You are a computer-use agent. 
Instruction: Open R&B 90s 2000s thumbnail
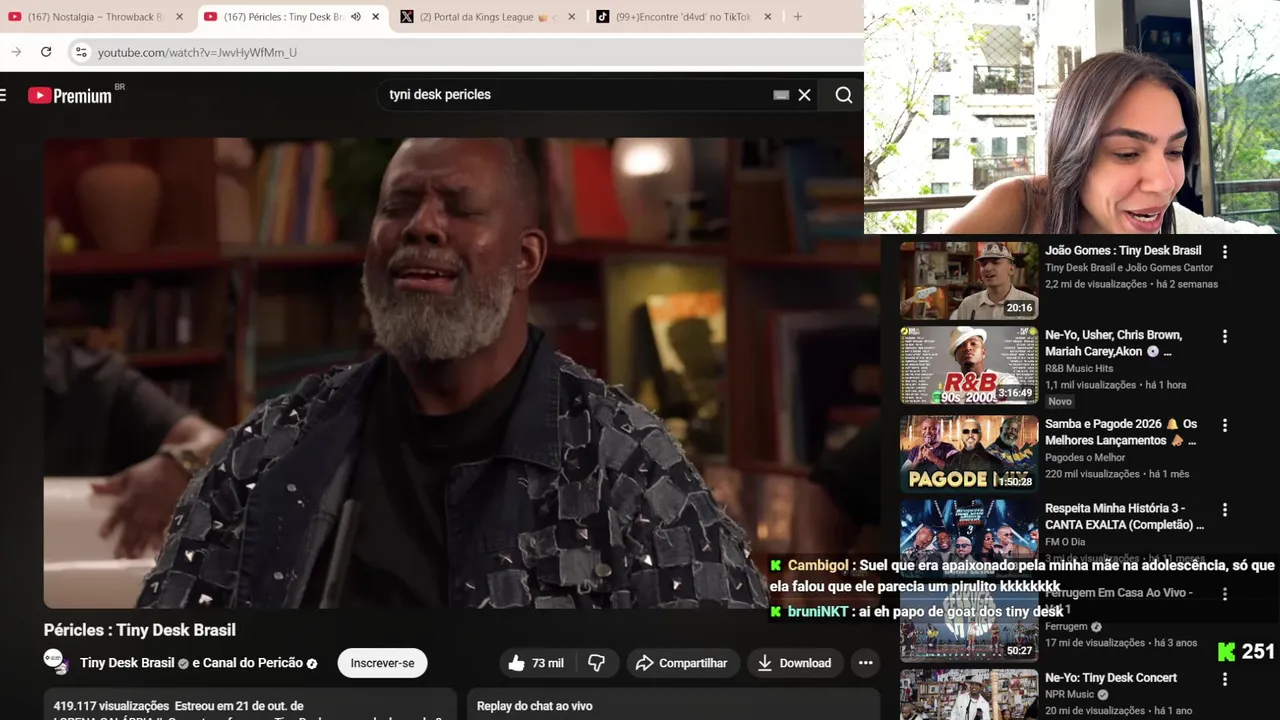click(969, 365)
